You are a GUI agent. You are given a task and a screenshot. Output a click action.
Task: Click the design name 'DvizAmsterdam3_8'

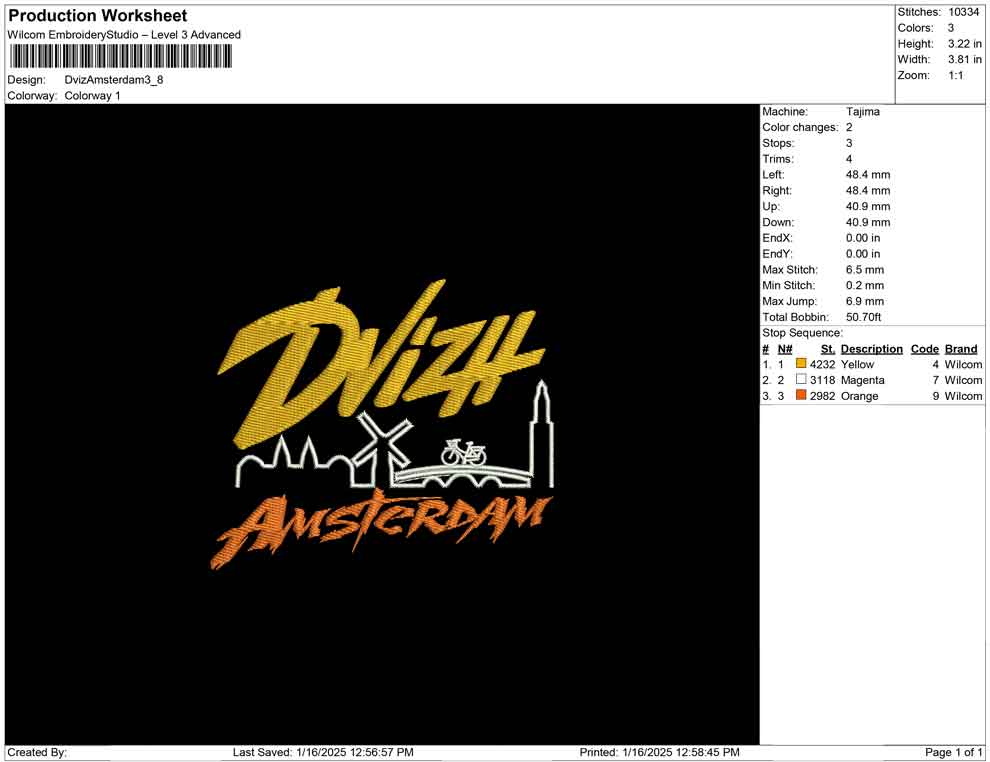click(114, 80)
